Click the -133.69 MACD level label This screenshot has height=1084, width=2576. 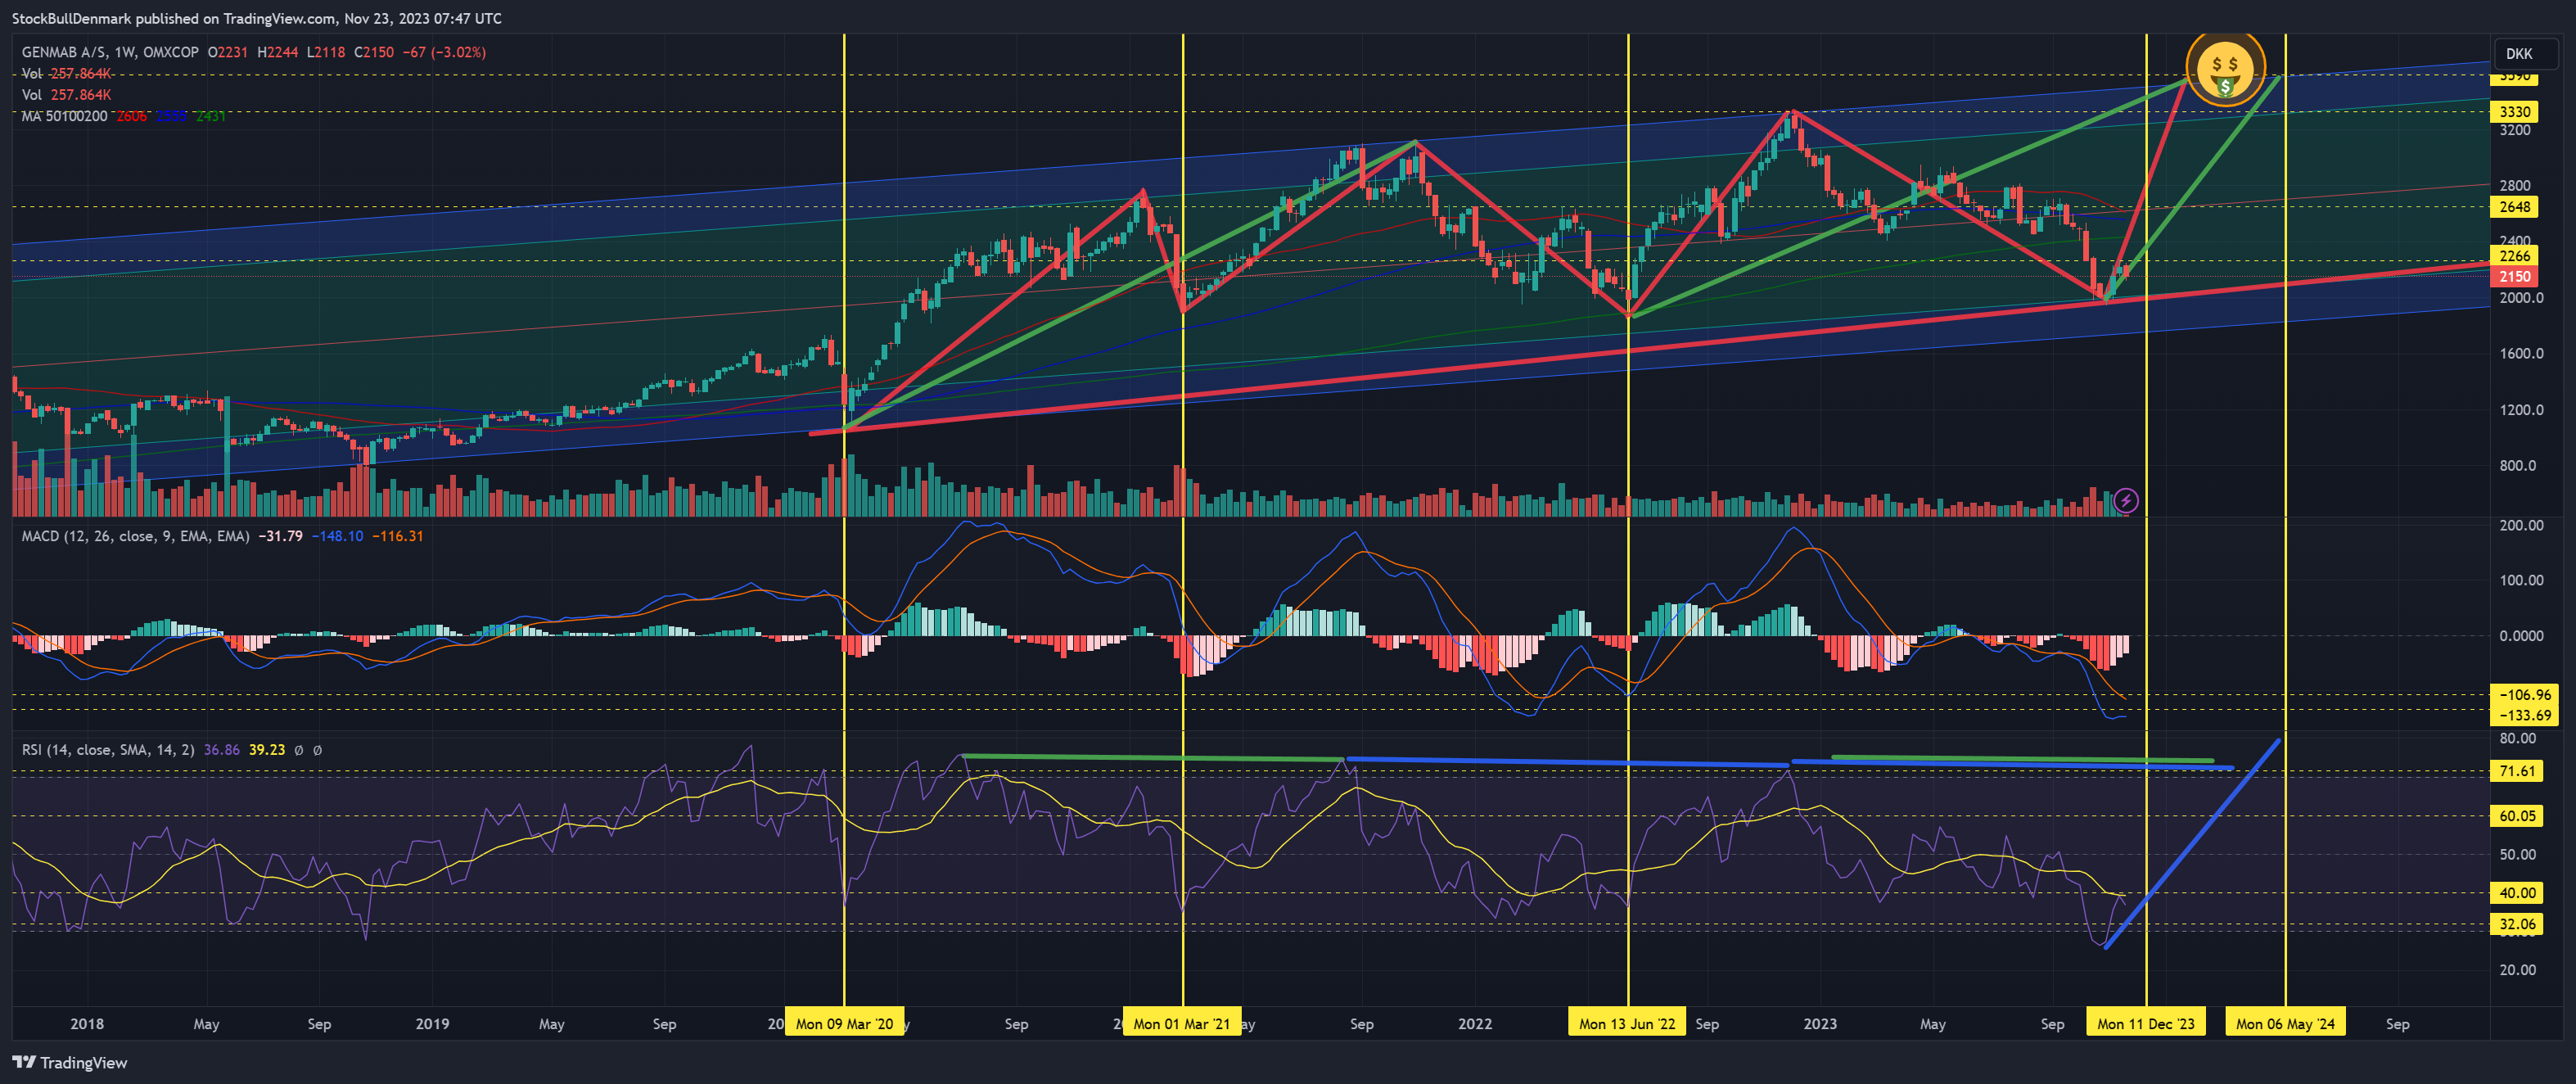(2525, 715)
